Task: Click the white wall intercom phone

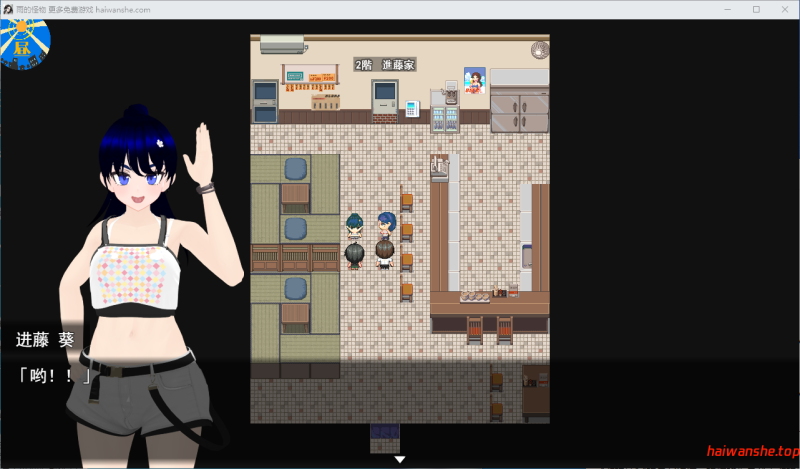Action: [412, 109]
